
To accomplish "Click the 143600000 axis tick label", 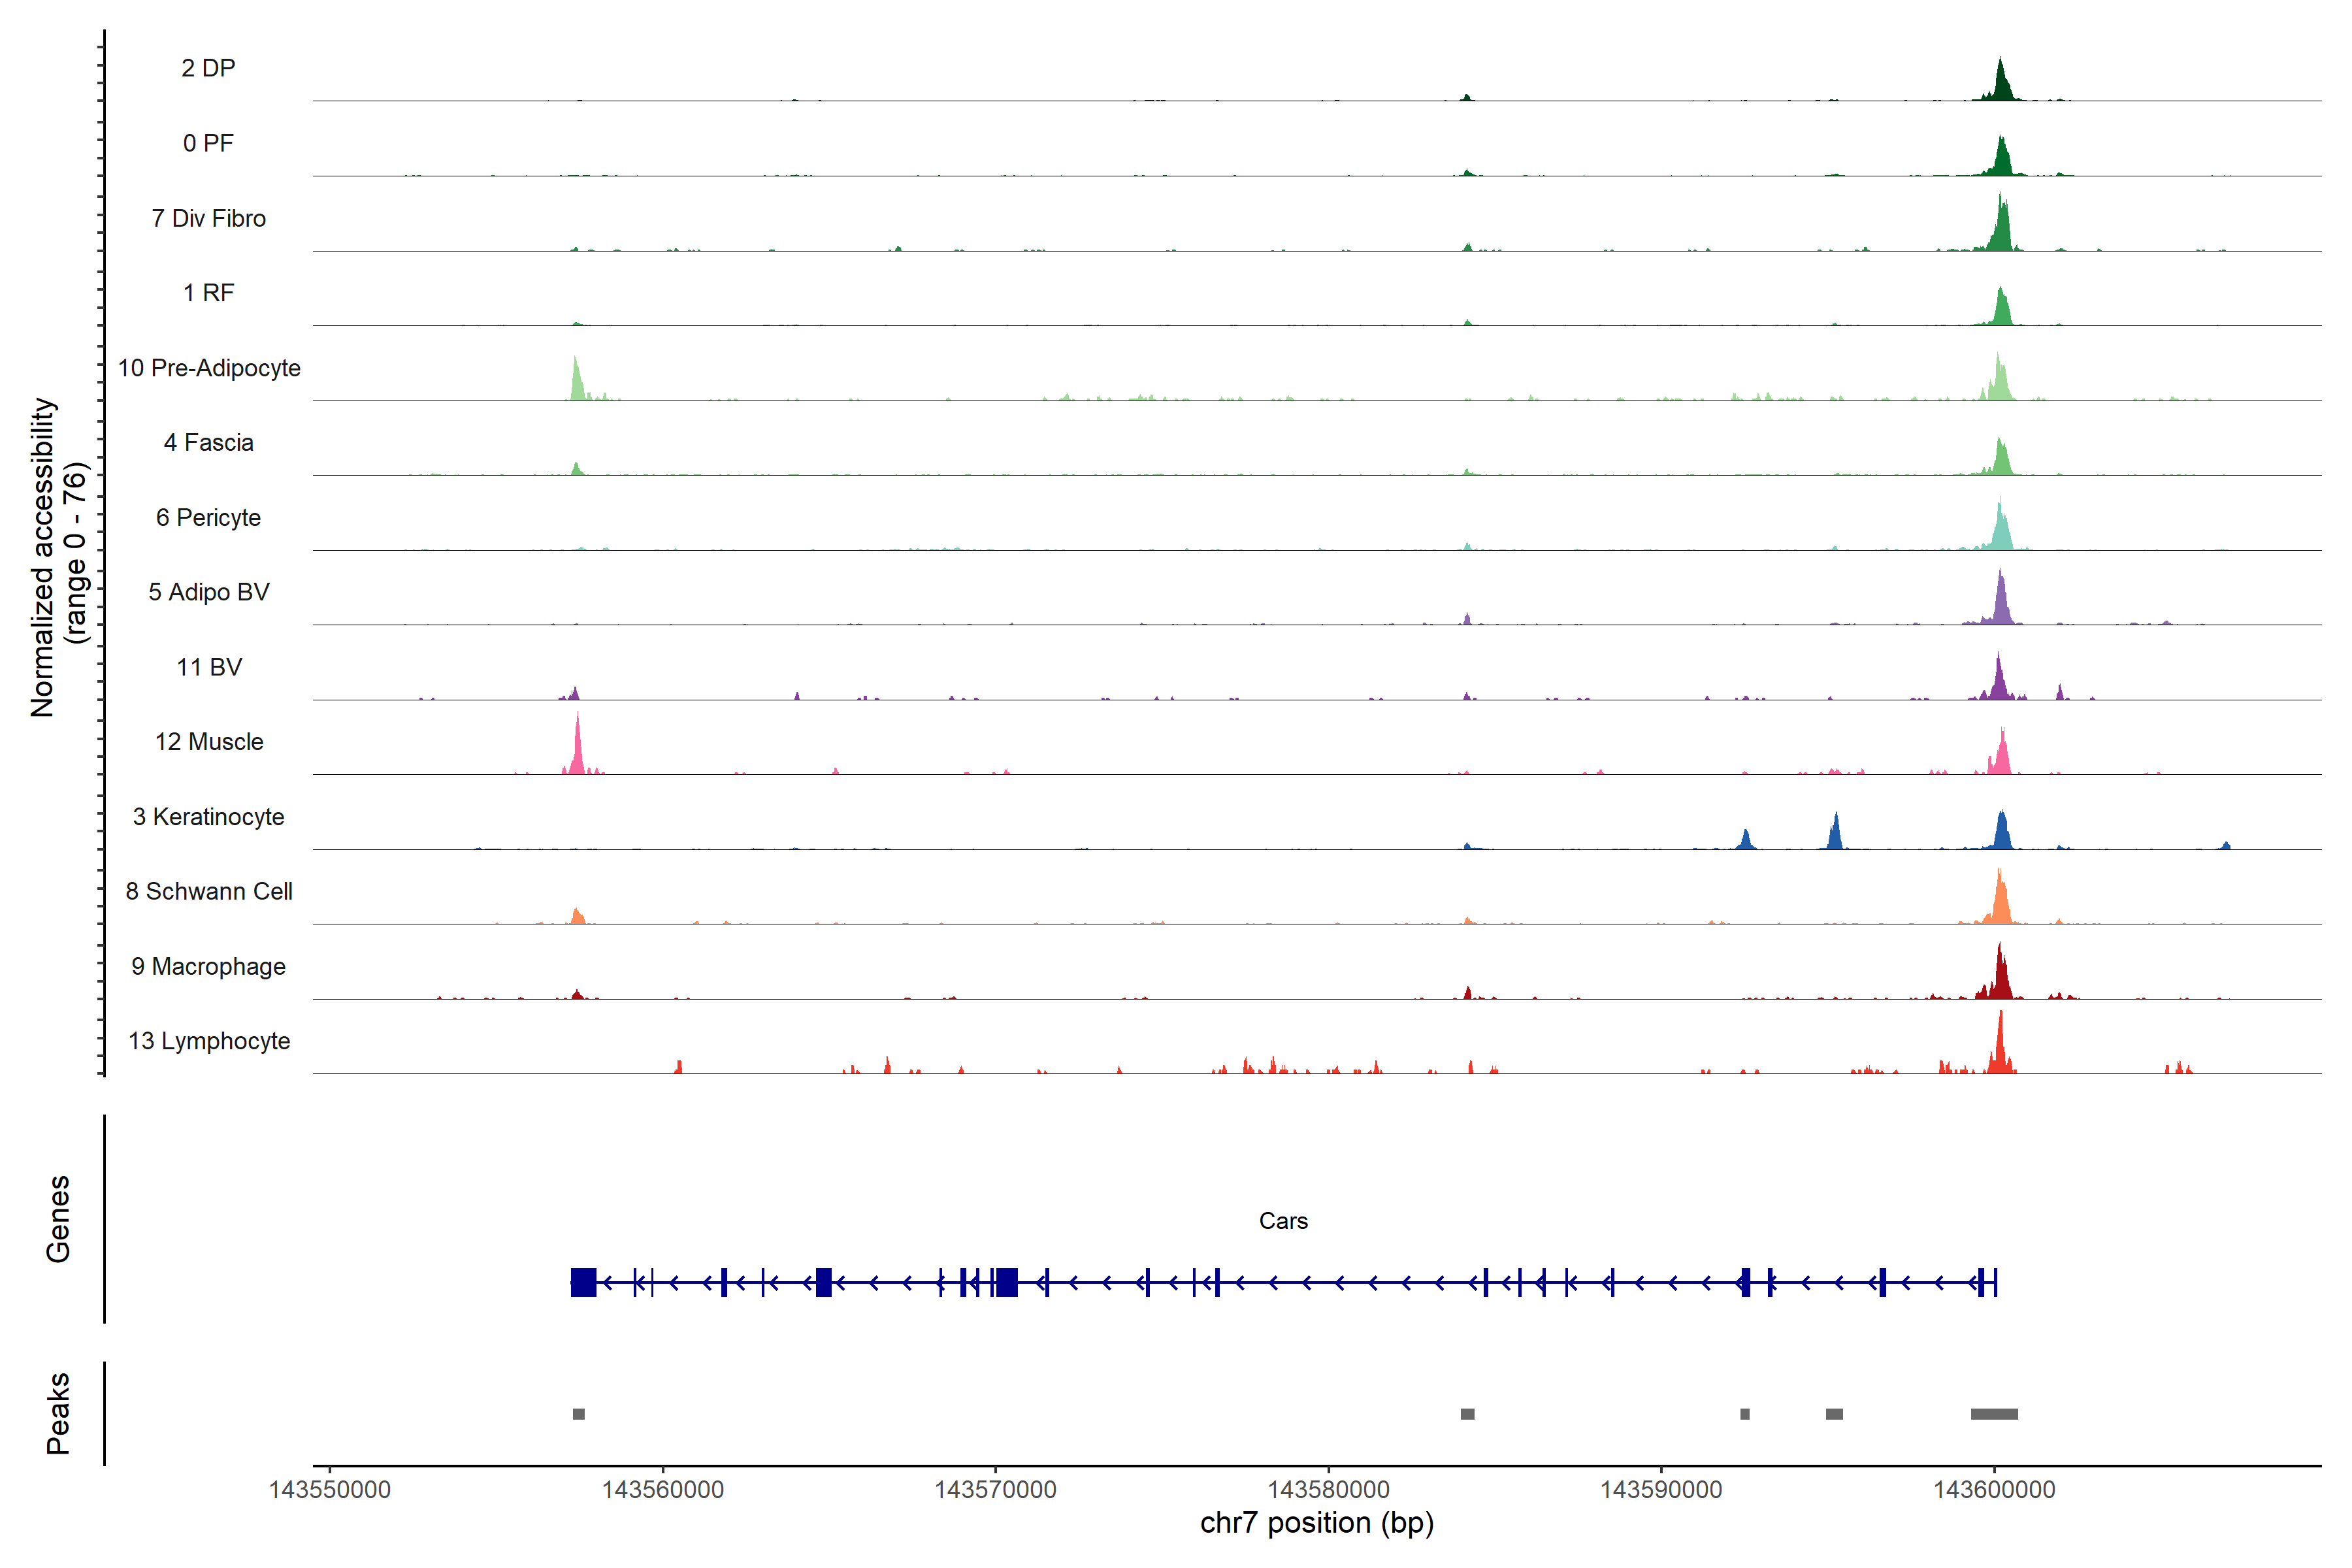I will [x=1994, y=1489].
